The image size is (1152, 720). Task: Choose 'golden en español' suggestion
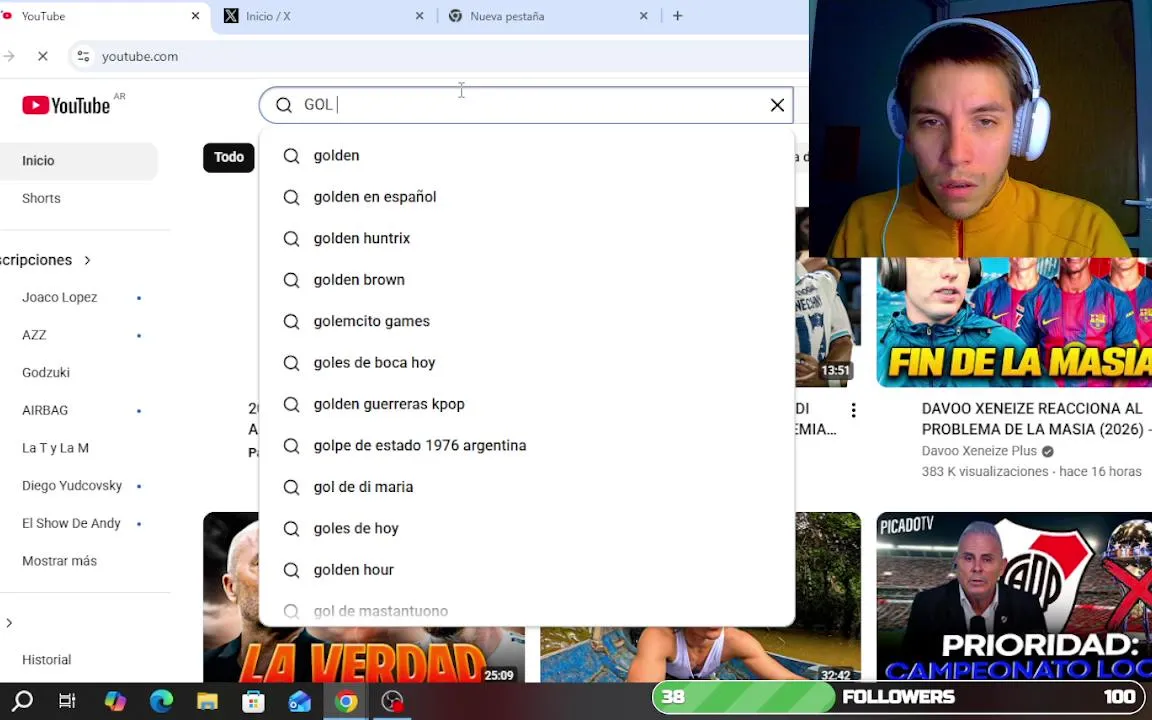[x=527, y=197]
